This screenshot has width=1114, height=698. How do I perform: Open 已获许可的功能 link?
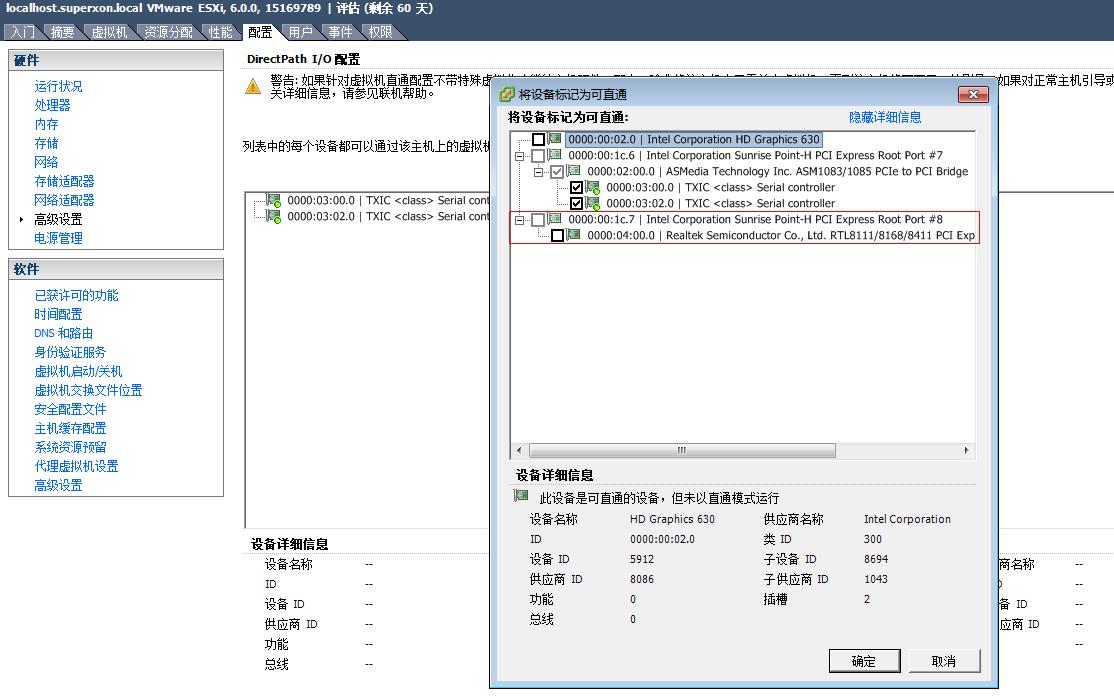tap(76, 295)
